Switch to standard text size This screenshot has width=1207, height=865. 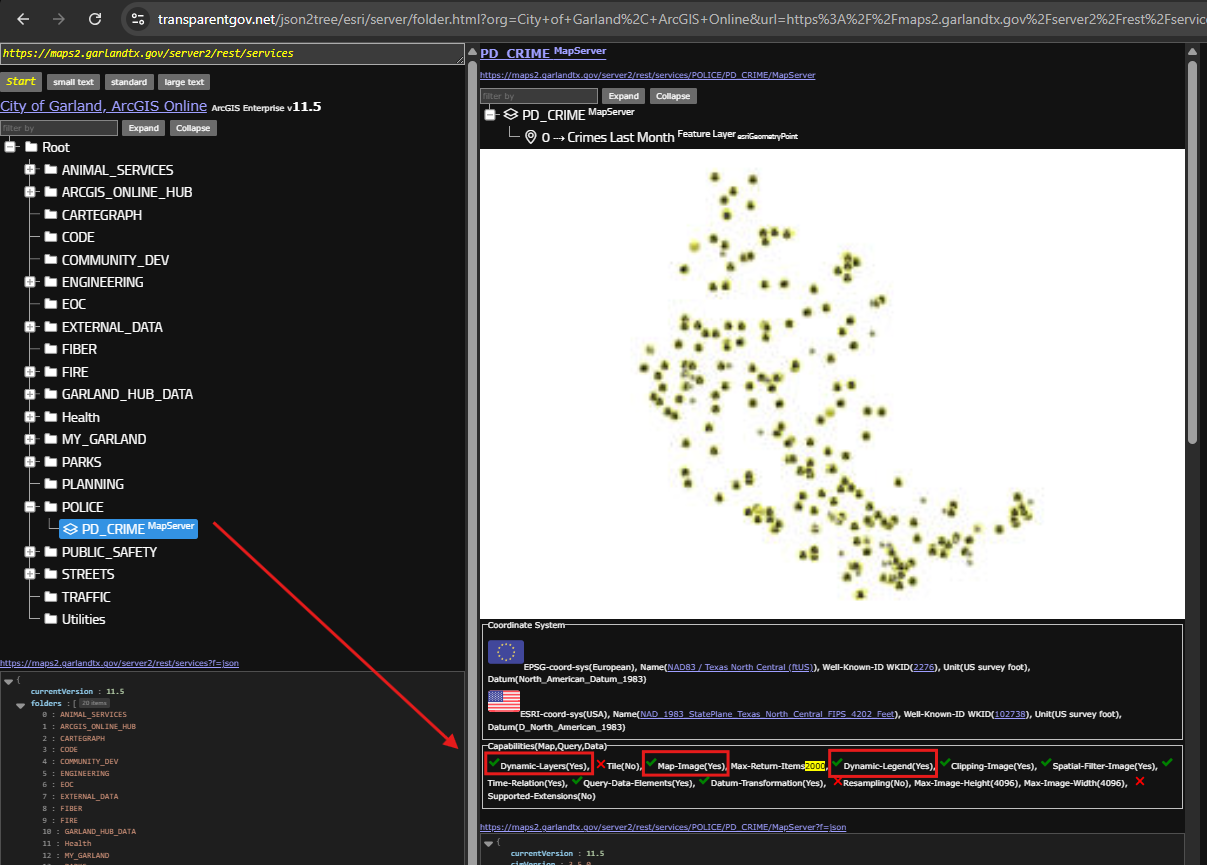tap(129, 83)
